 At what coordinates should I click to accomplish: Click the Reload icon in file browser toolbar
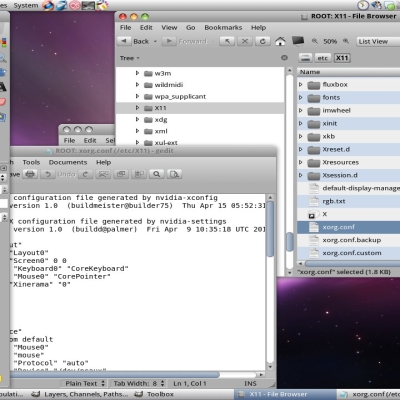pyautogui.click(x=263, y=41)
